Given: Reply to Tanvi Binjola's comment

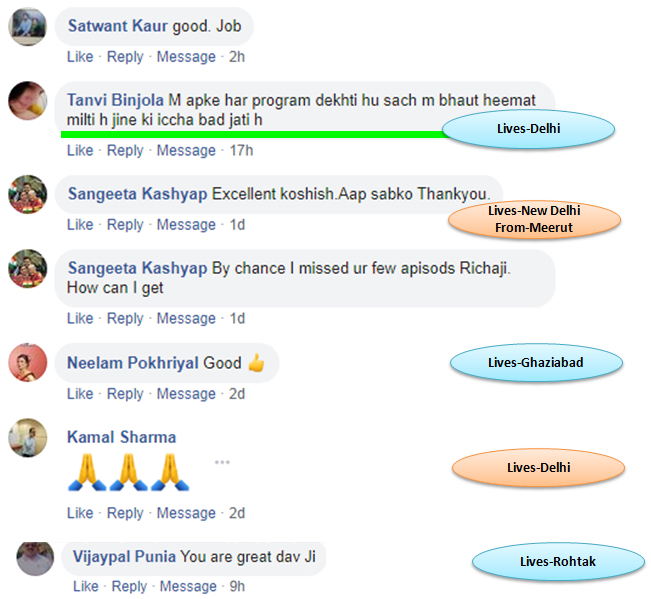Looking at the screenshot, I should pos(125,150).
